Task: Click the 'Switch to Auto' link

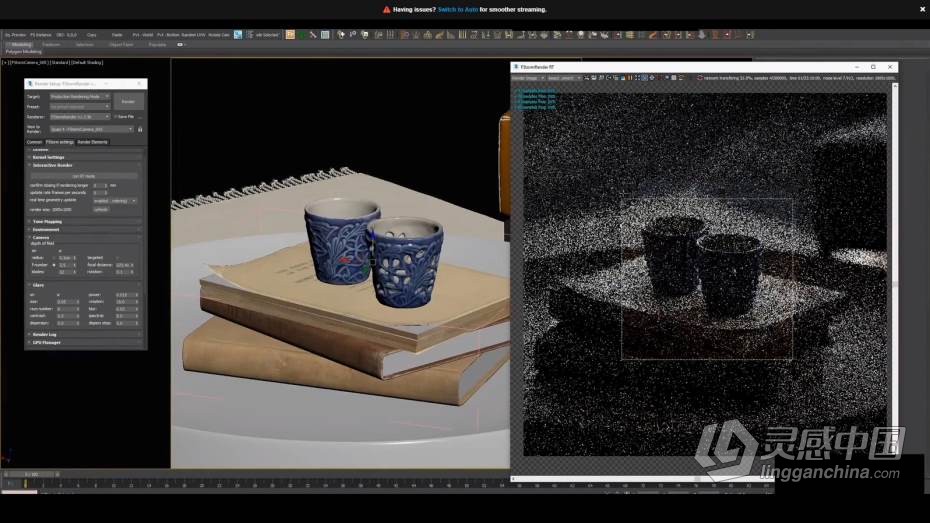Action: click(457, 9)
